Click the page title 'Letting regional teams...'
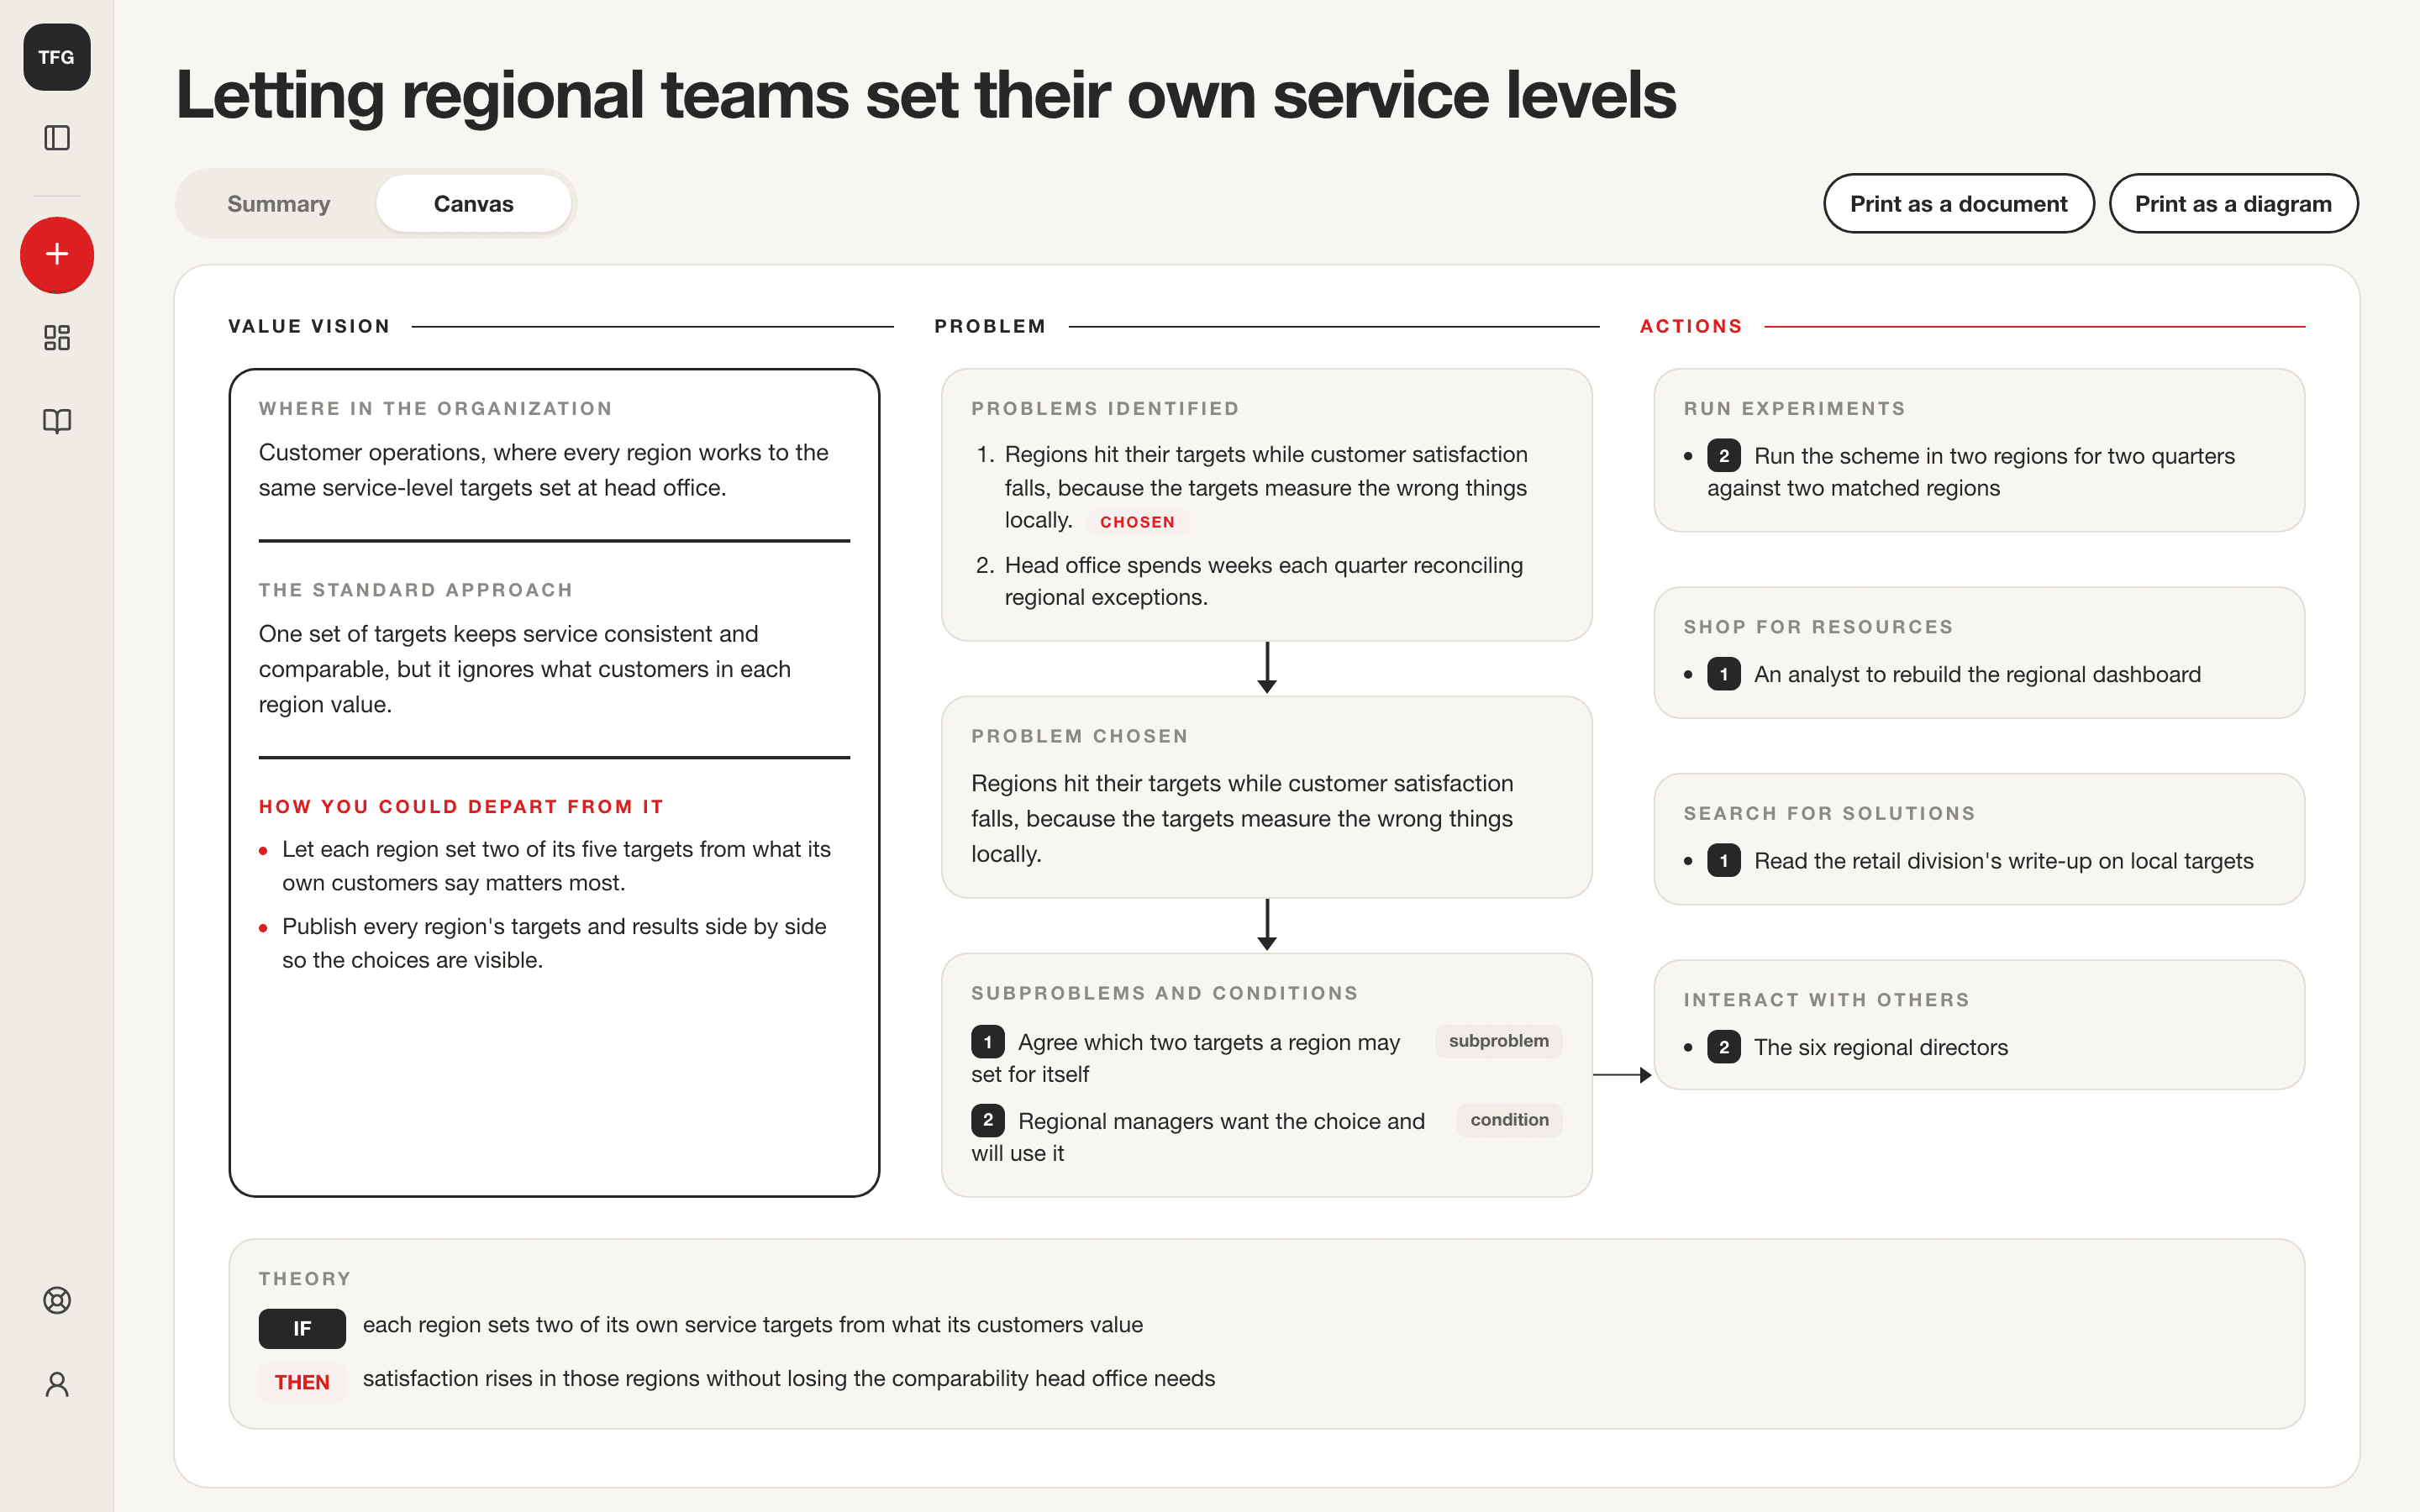Screen dimensions: 2420x1512 pos(925,96)
